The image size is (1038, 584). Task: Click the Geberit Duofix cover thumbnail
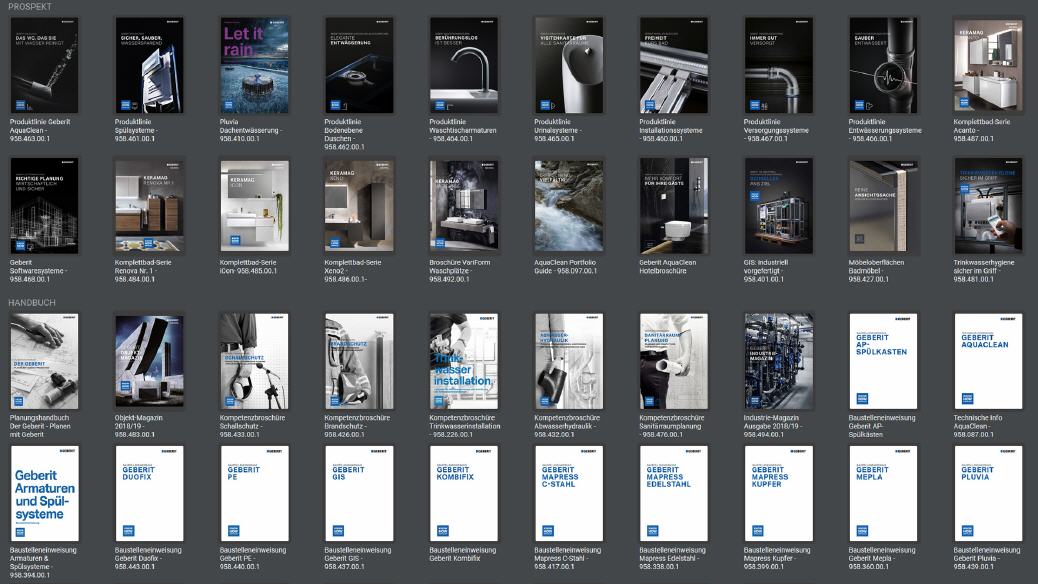(x=149, y=494)
